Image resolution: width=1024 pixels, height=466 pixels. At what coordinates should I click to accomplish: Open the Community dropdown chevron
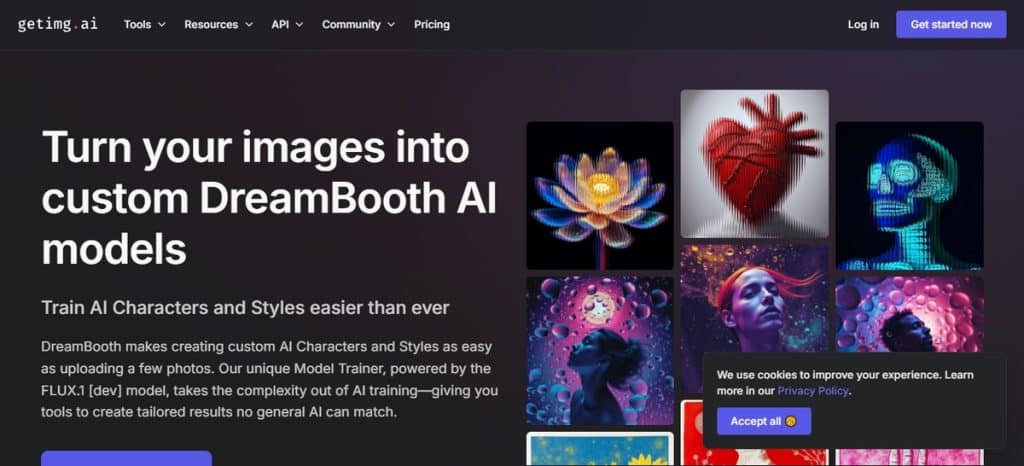point(391,25)
